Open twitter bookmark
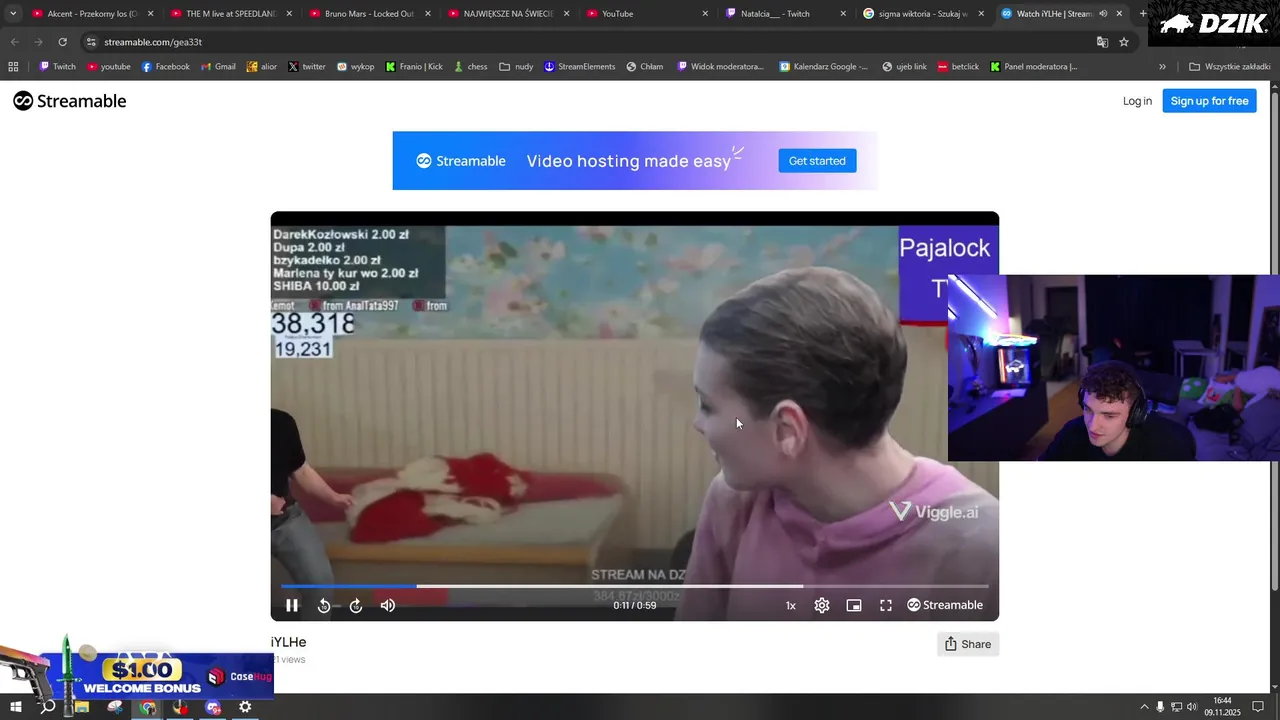The image size is (1280, 720). pyautogui.click(x=307, y=67)
